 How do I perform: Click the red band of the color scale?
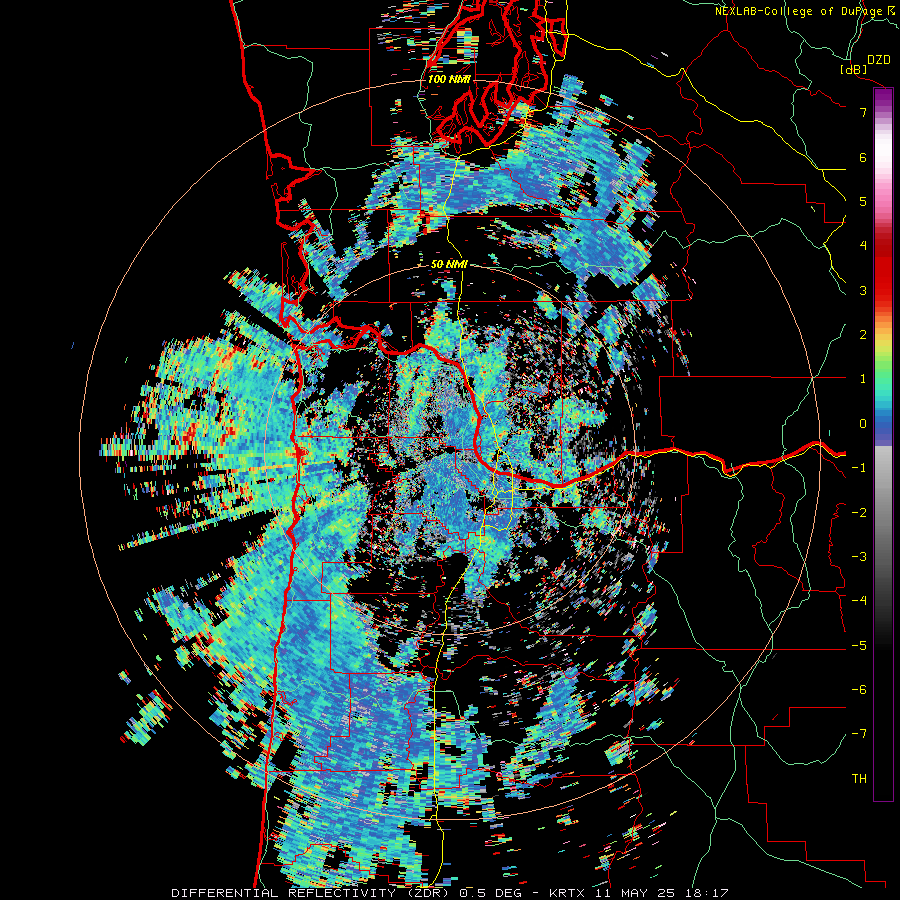[883, 270]
